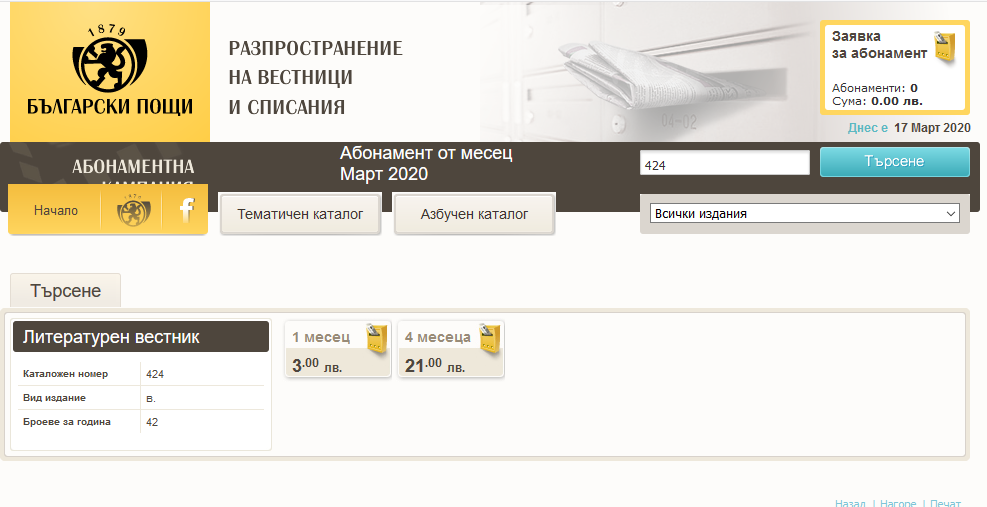Expand the Всички издания dropdown
The width and height of the screenshot is (987, 507).
coord(804,213)
